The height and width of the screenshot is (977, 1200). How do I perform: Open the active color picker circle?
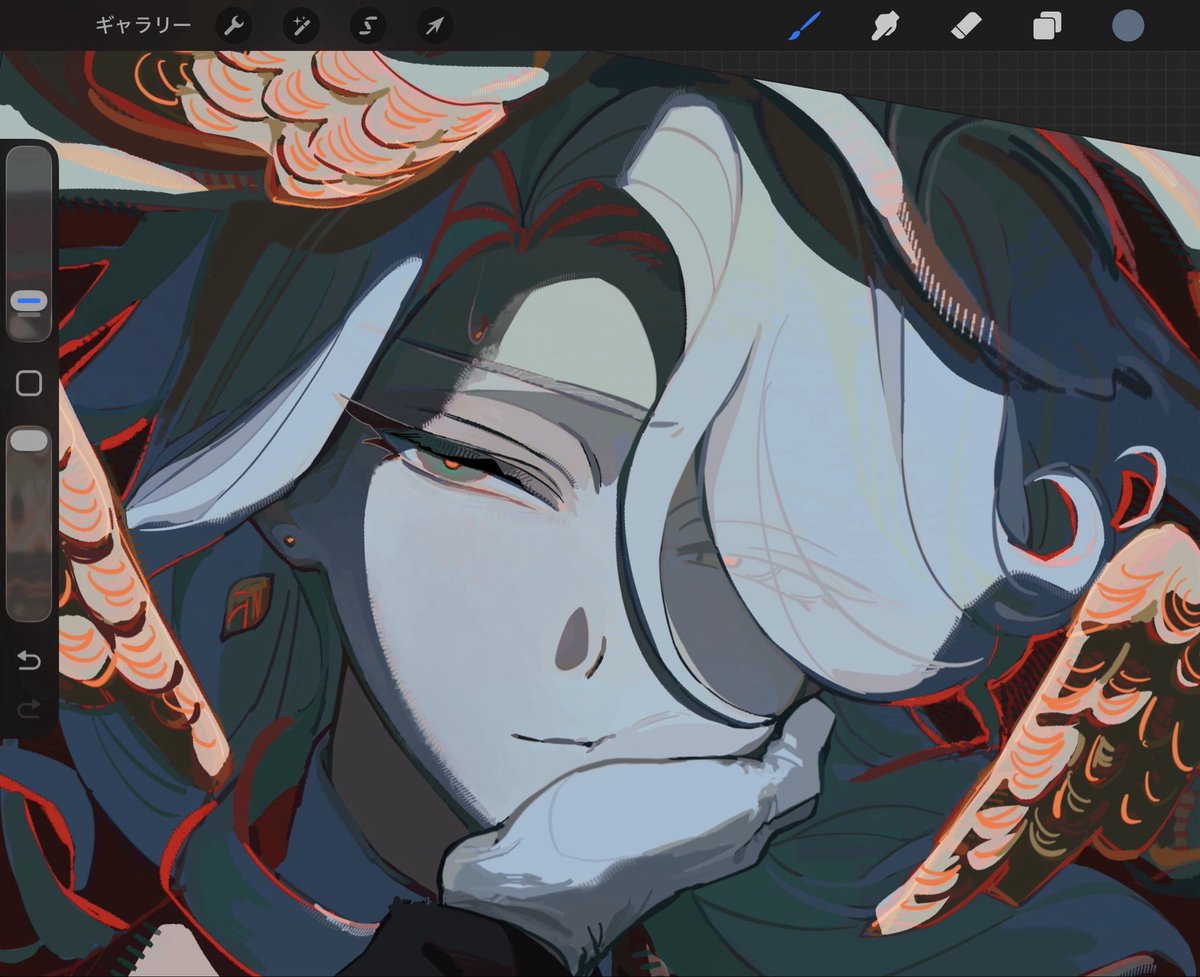click(1128, 26)
